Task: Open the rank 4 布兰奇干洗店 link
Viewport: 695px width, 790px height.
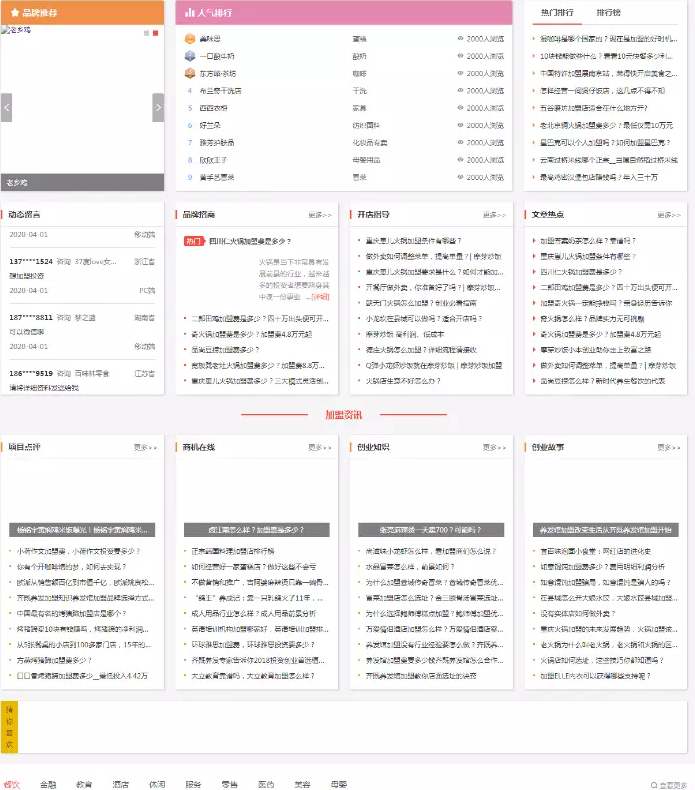Action: pos(220,91)
